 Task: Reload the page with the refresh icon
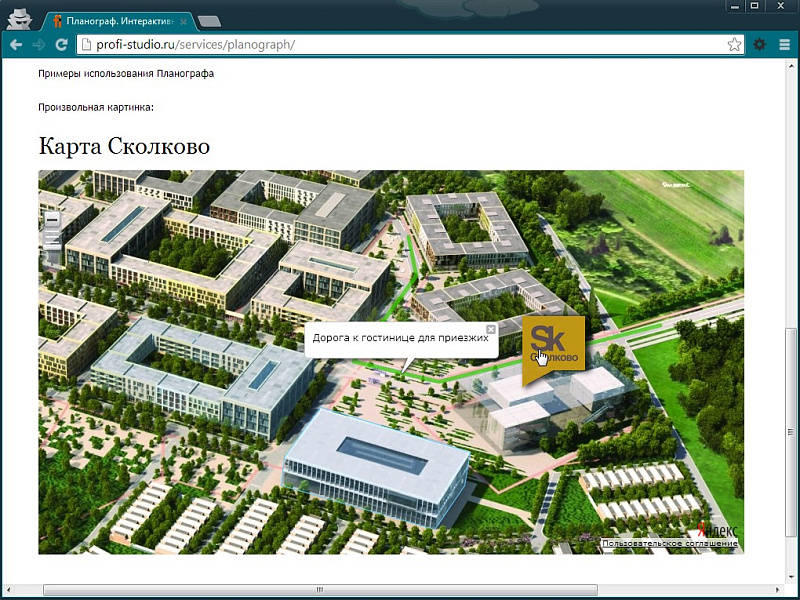64,44
